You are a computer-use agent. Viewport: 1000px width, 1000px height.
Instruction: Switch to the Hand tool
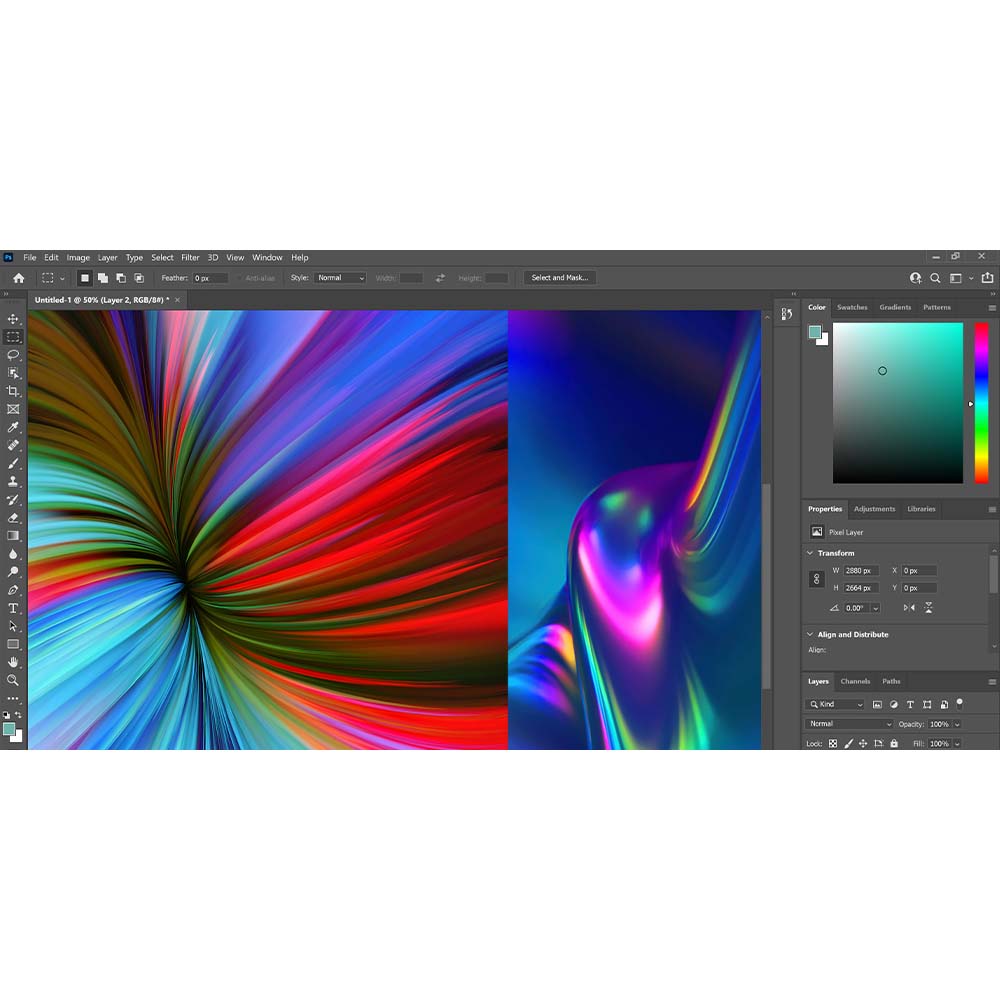point(13,662)
